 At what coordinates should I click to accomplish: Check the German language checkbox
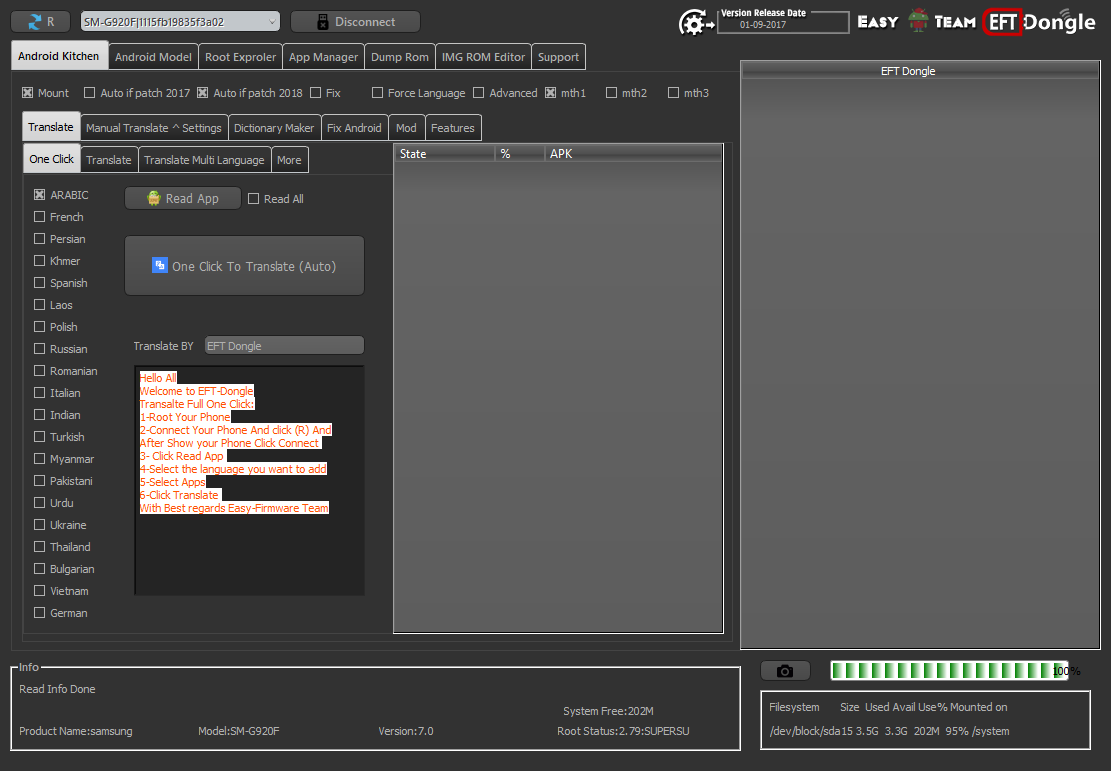click(40, 612)
